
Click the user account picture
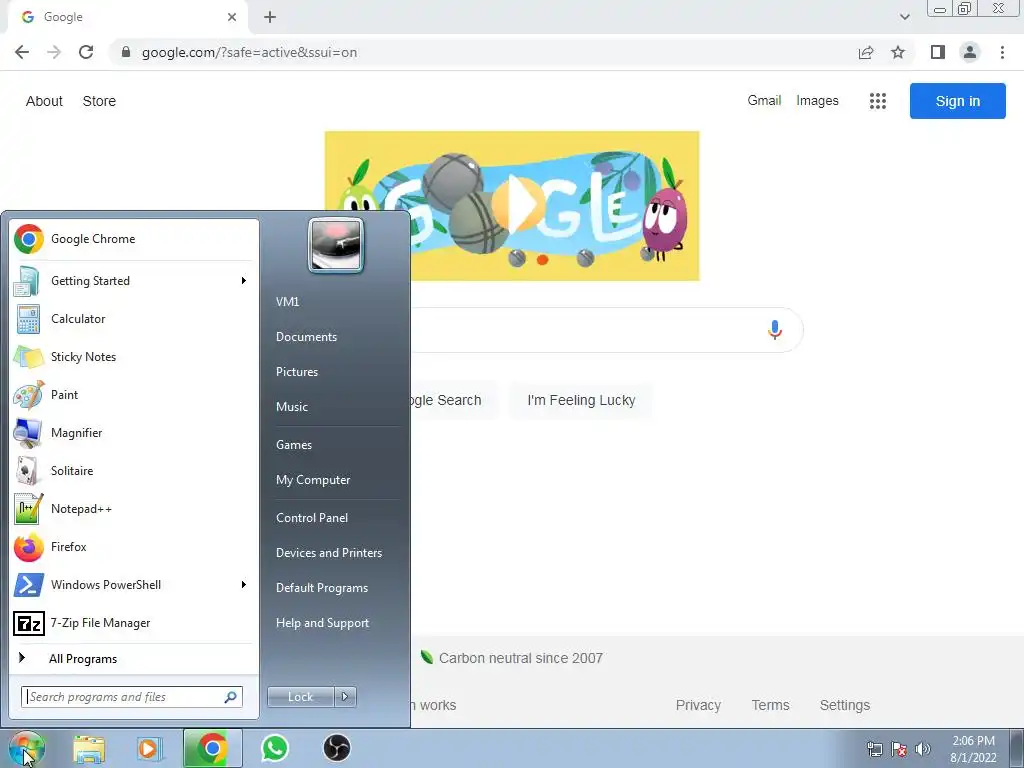(x=336, y=245)
